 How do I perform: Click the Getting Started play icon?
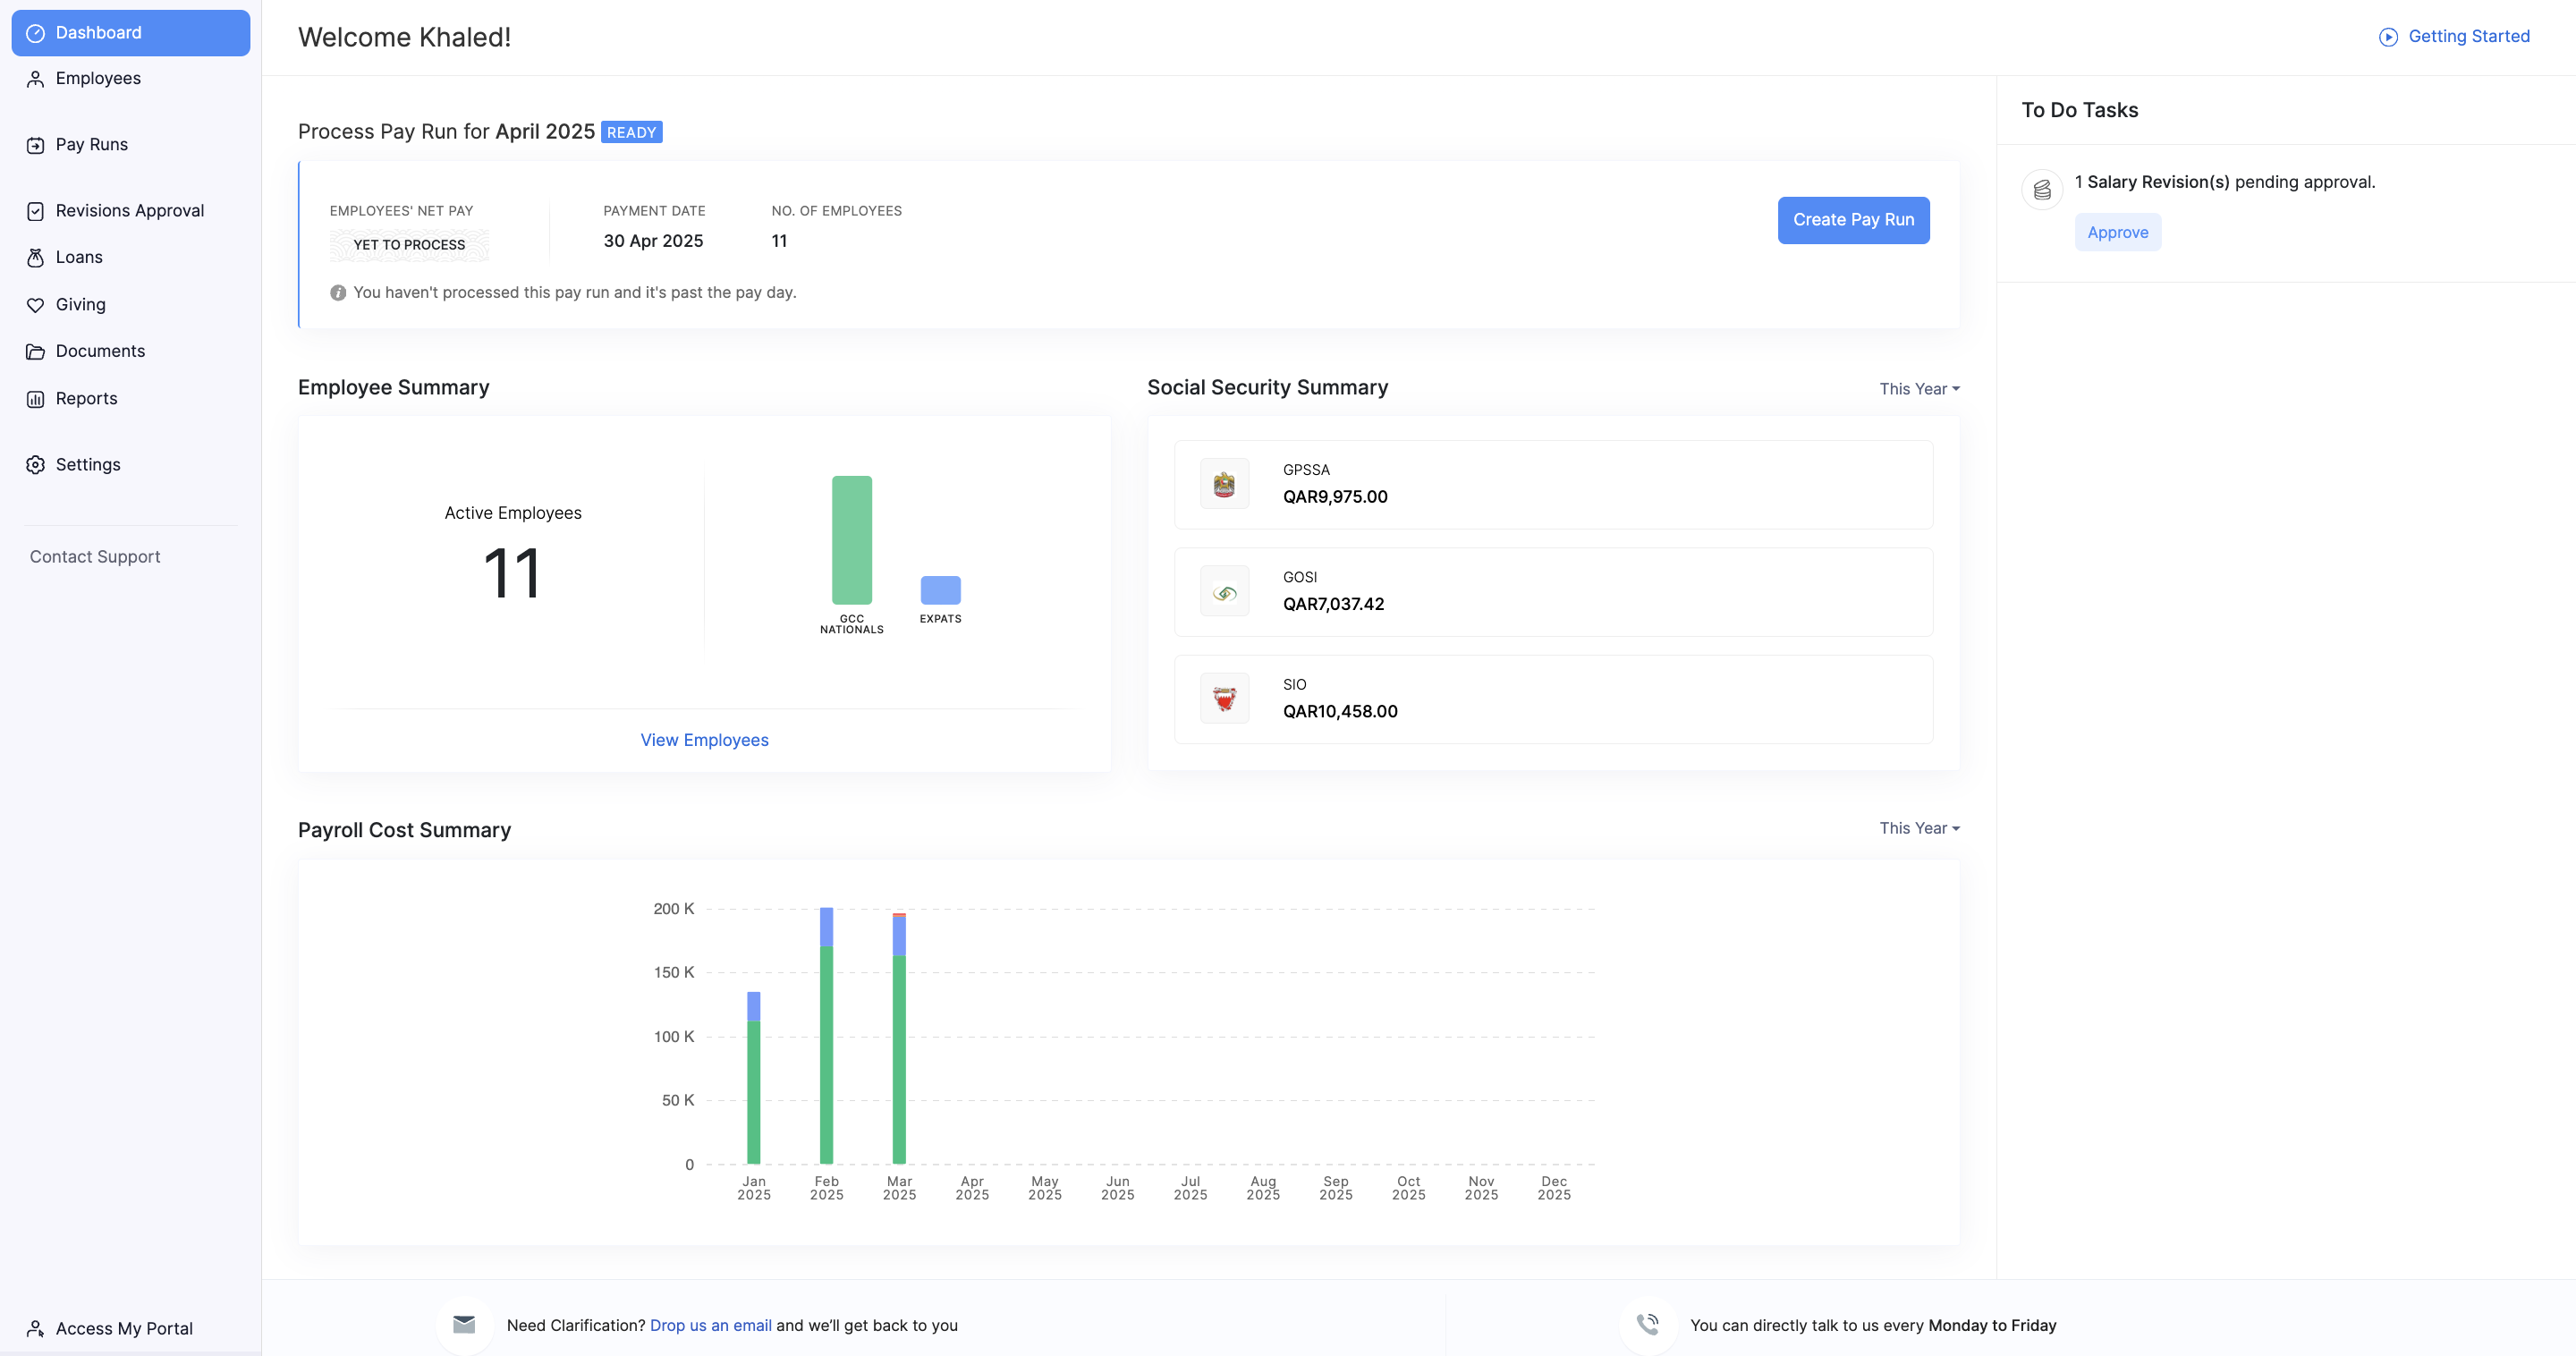coord(2388,37)
